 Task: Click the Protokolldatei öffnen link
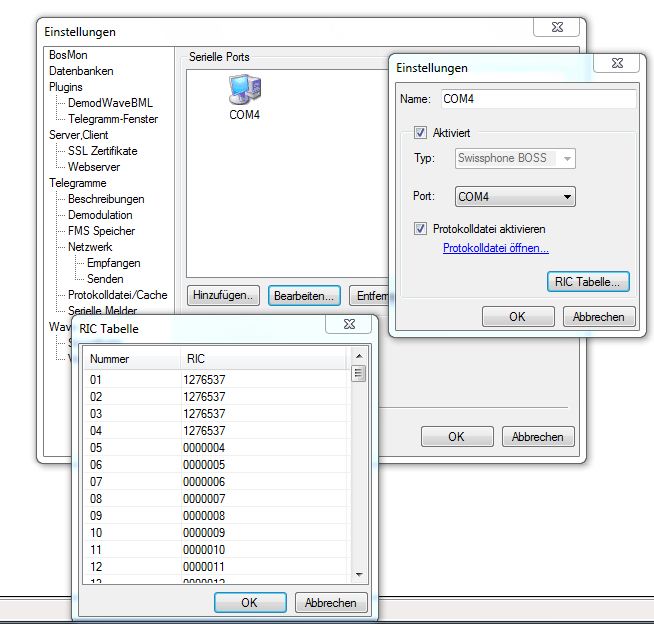(495, 248)
